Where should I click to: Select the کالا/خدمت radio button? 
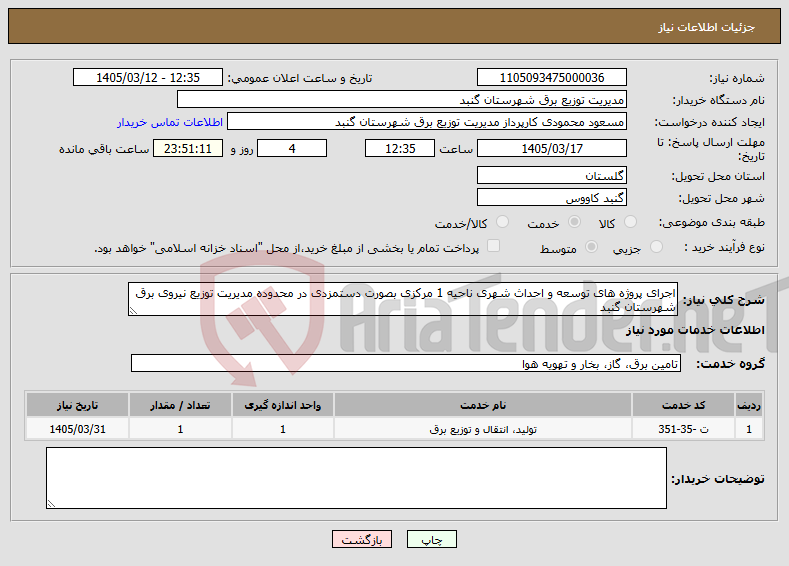502,222
